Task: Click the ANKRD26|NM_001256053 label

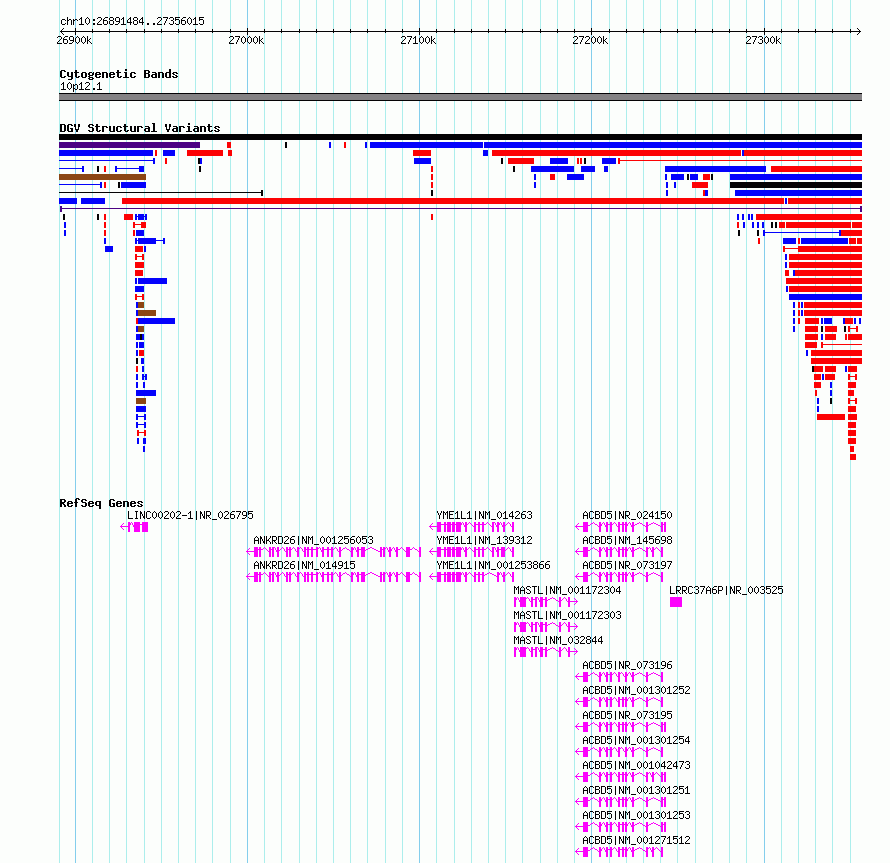Action: tap(313, 540)
